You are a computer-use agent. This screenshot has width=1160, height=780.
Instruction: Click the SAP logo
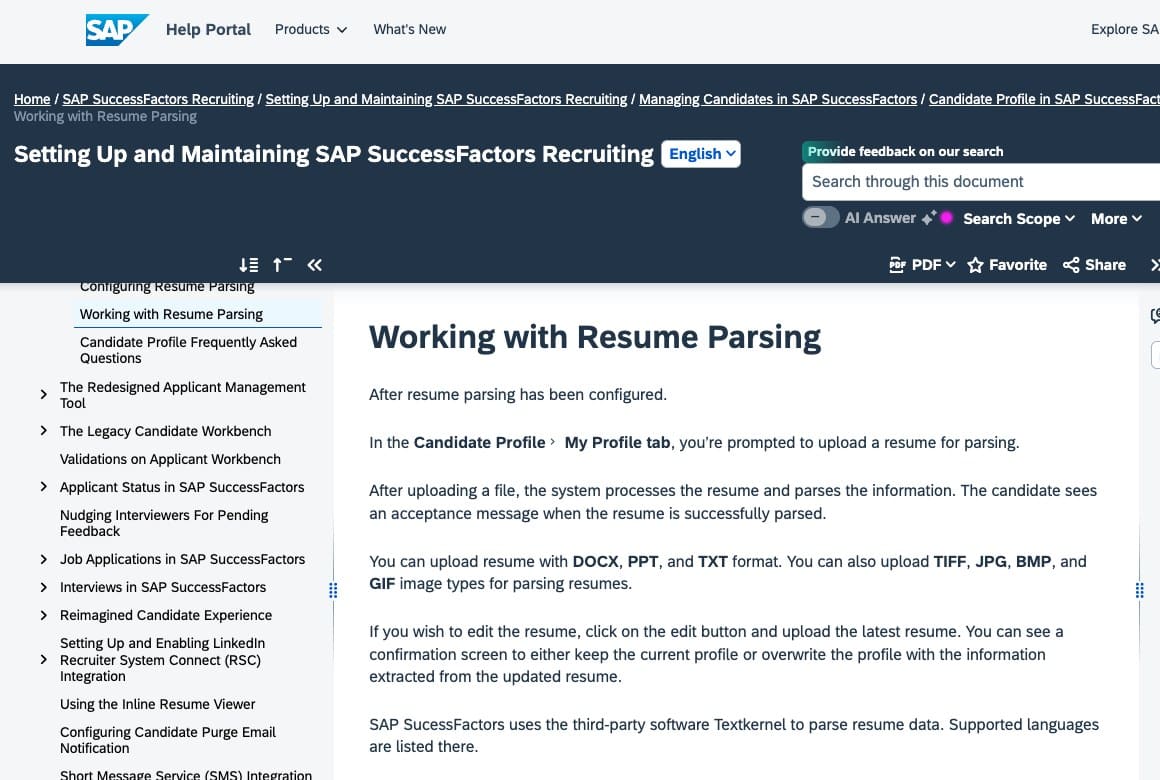(x=117, y=30)
